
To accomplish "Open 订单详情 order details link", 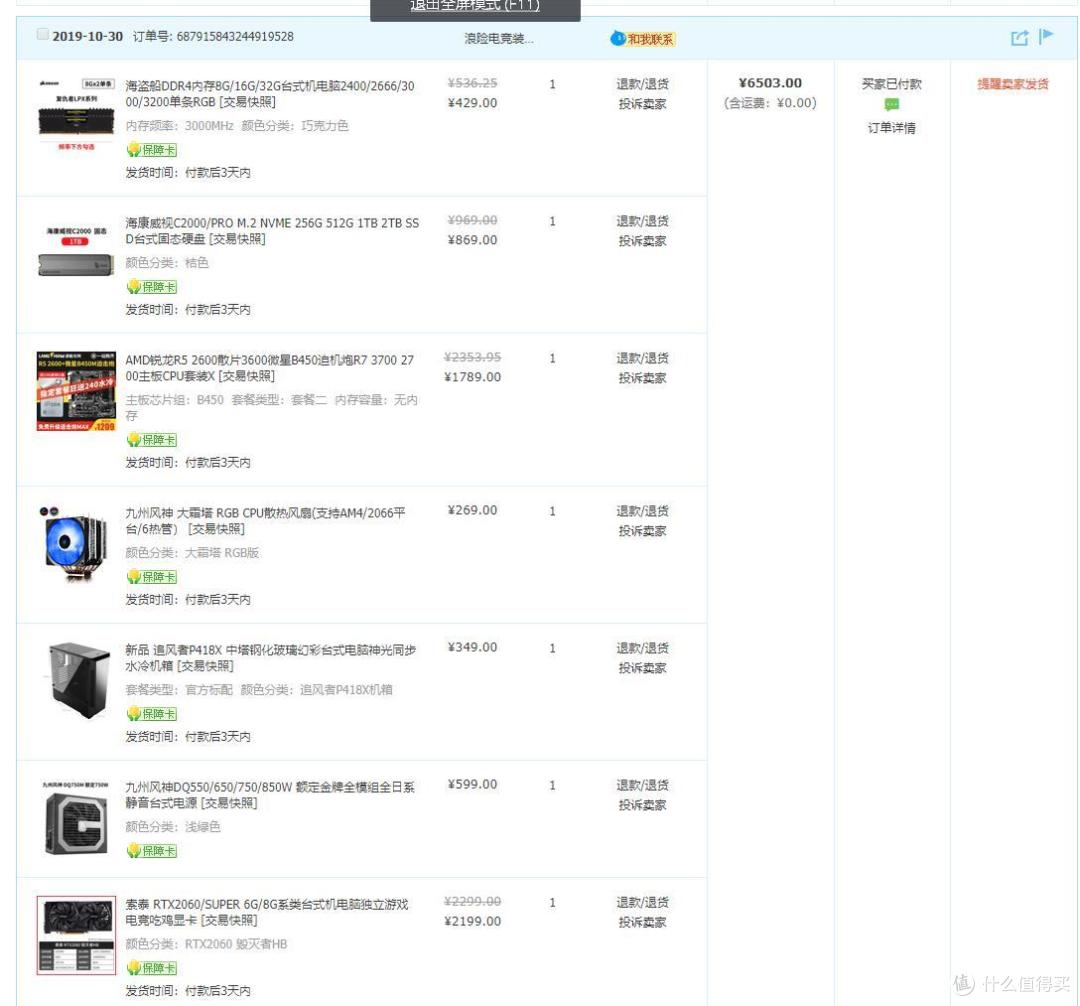I will click(x=891, y=128).
